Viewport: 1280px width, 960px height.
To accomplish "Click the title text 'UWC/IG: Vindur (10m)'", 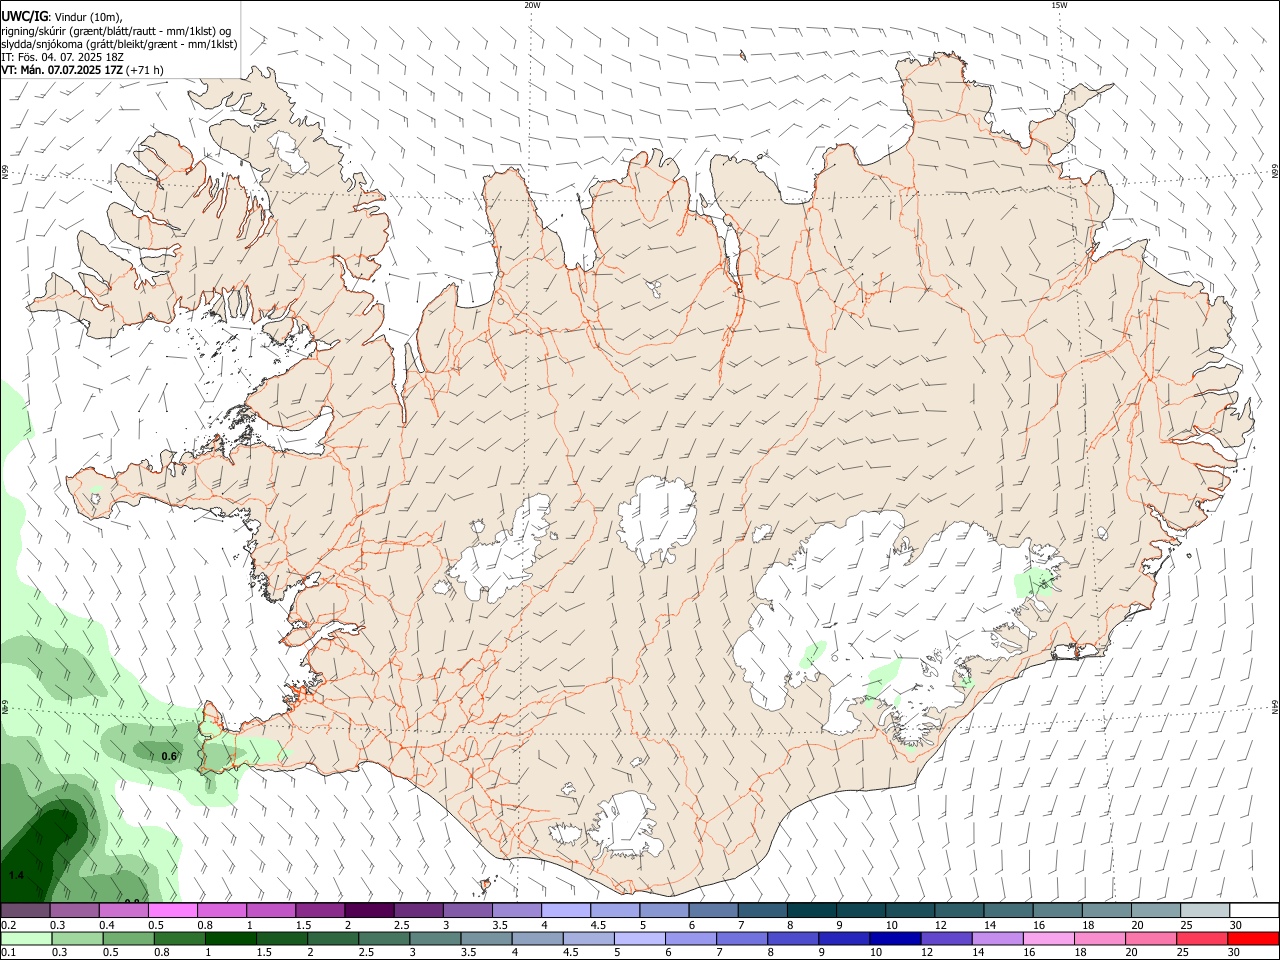I will pyautogui.click(x=62, y=17).
